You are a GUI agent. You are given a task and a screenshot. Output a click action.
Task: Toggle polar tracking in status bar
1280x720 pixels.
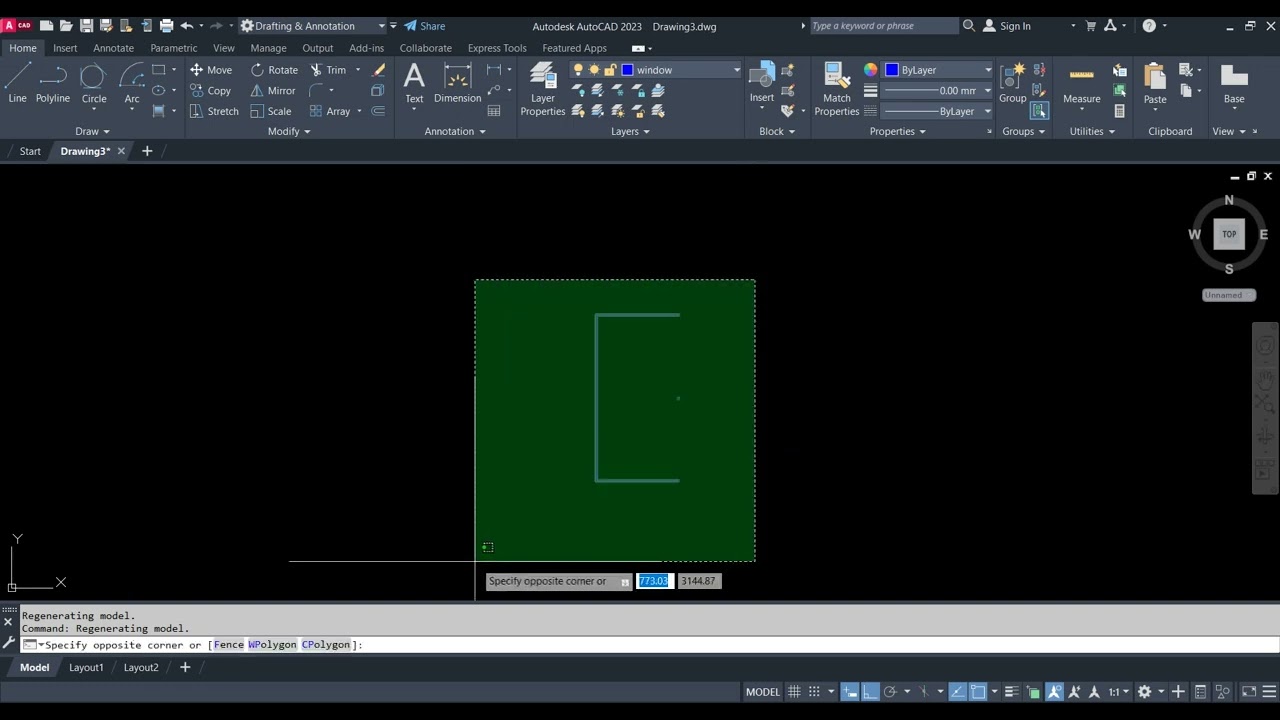pyautogui.click(x=890, y=692)
